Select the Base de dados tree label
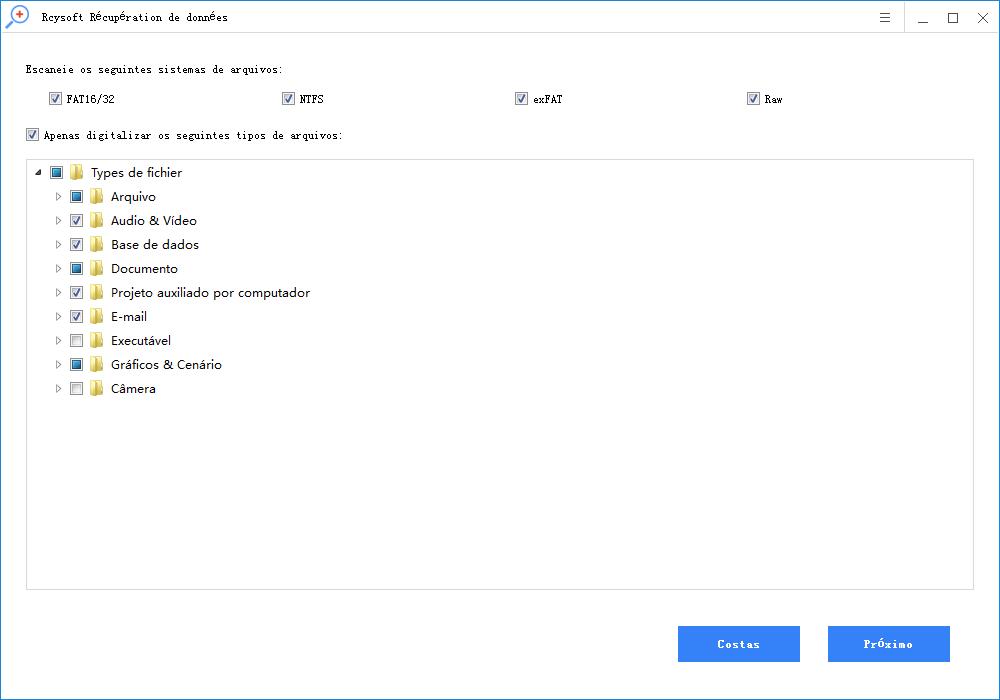 coord(155,245)
